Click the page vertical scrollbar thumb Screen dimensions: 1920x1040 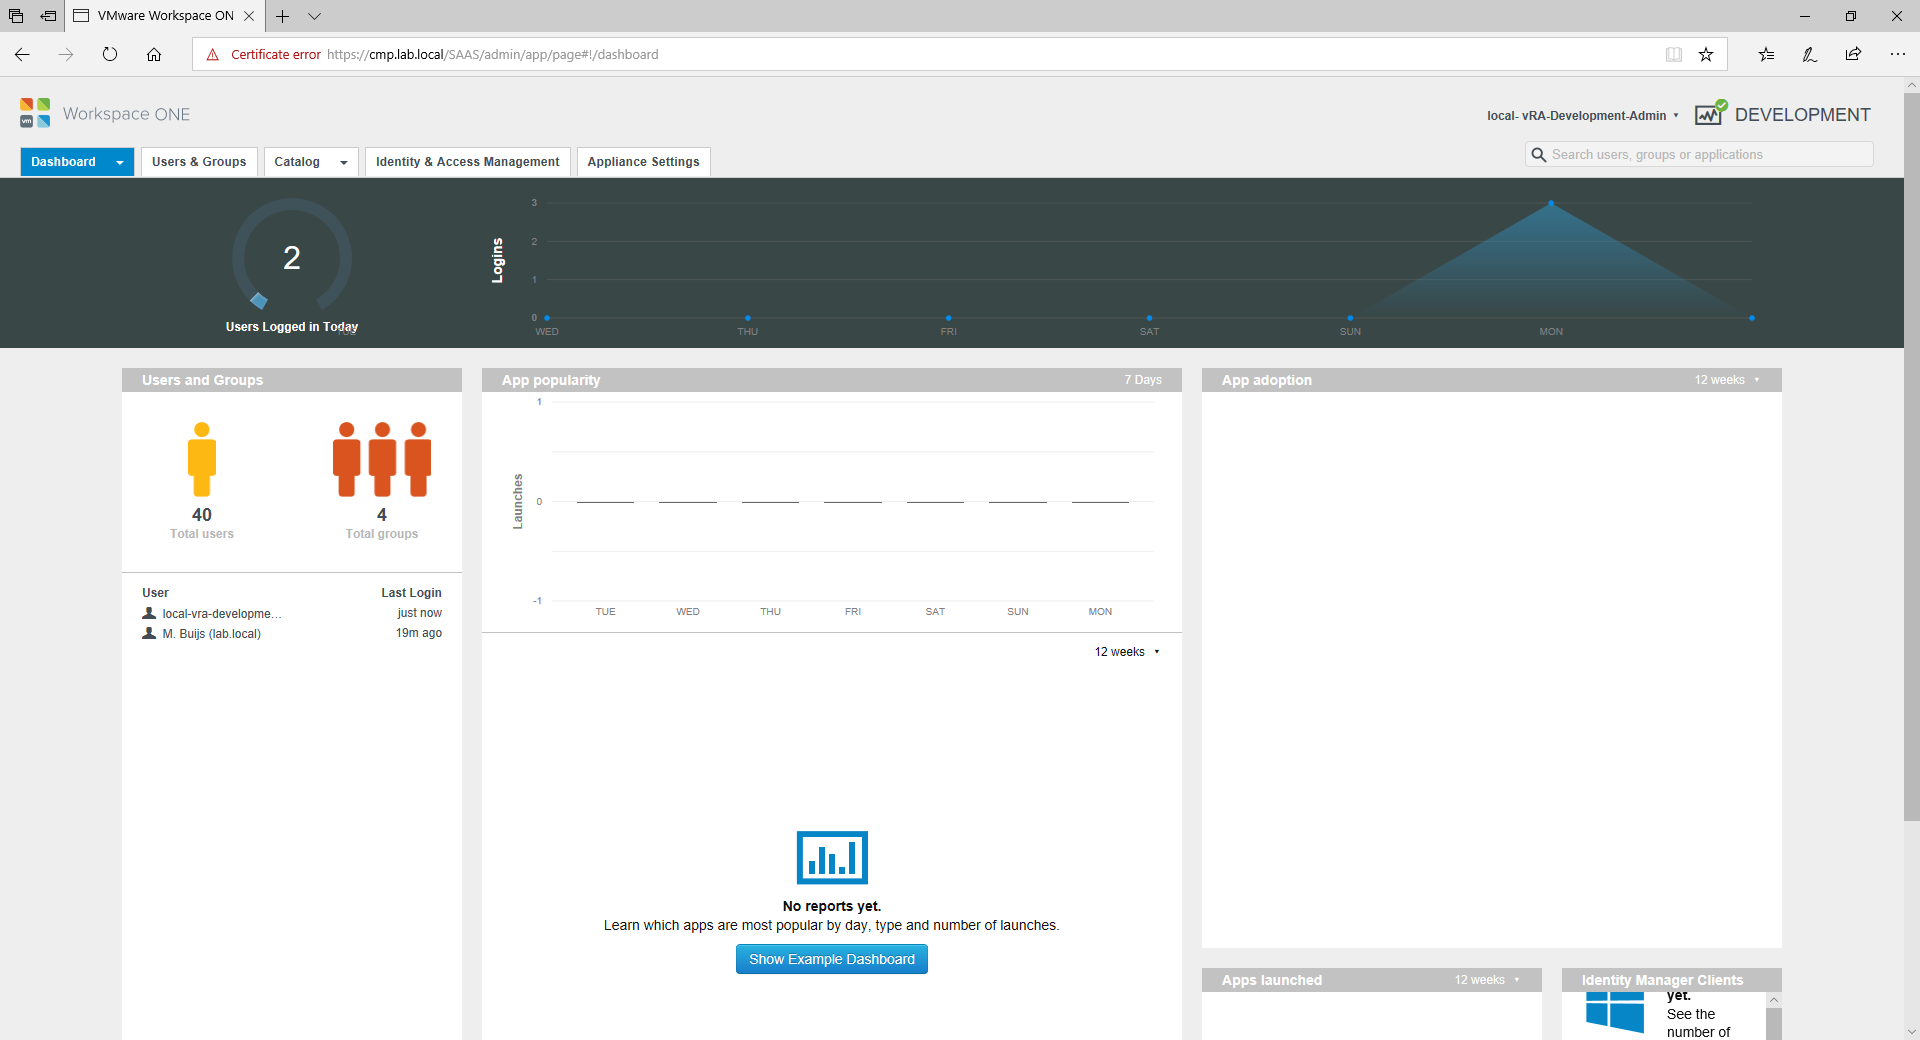(x=1911, y=457)
